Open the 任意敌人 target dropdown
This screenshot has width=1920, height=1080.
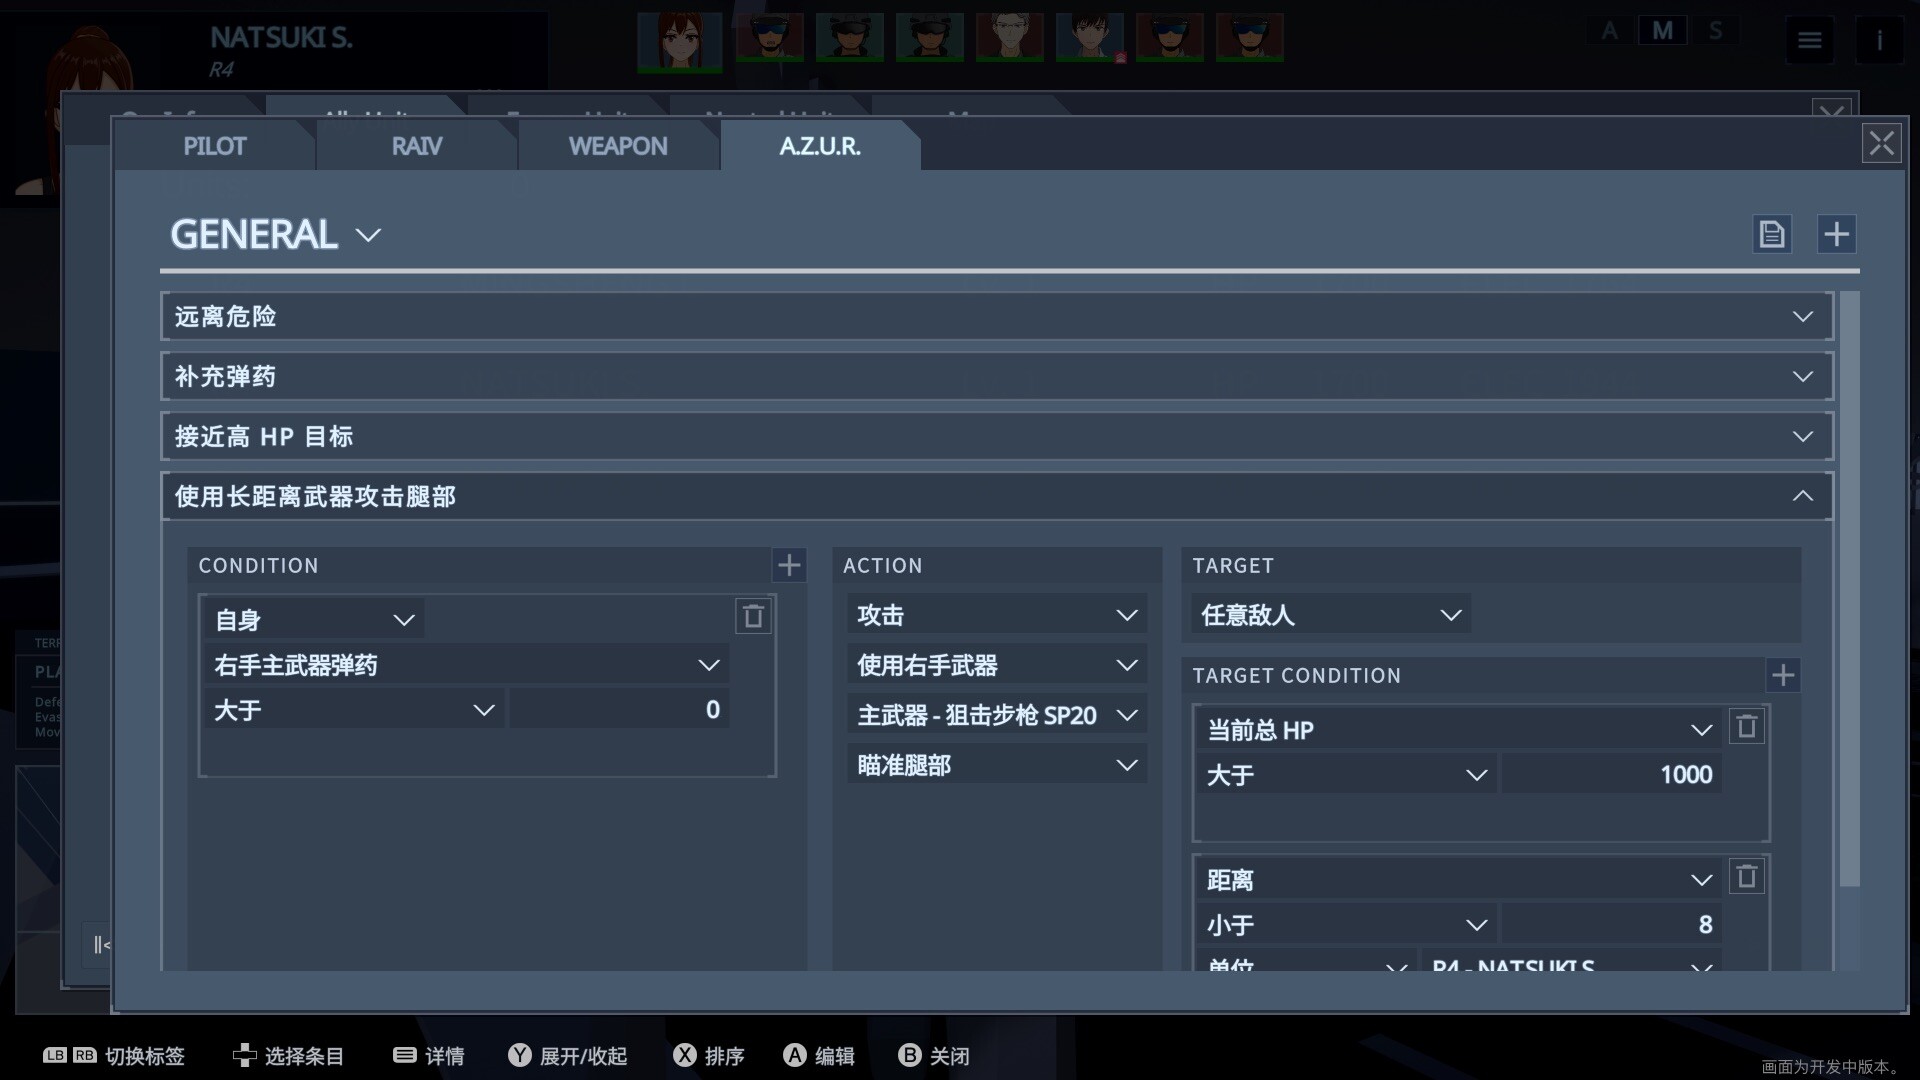[x=1330, y=615]
